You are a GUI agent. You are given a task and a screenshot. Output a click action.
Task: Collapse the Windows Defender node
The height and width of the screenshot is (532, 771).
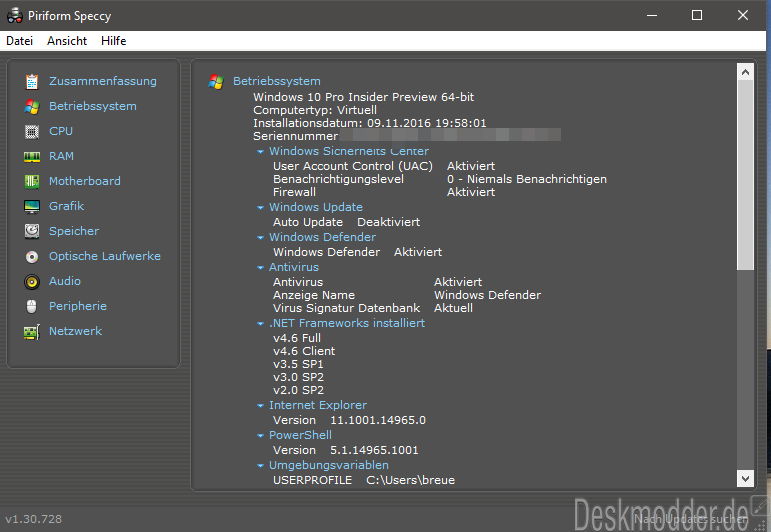click(x=261, y=237)
